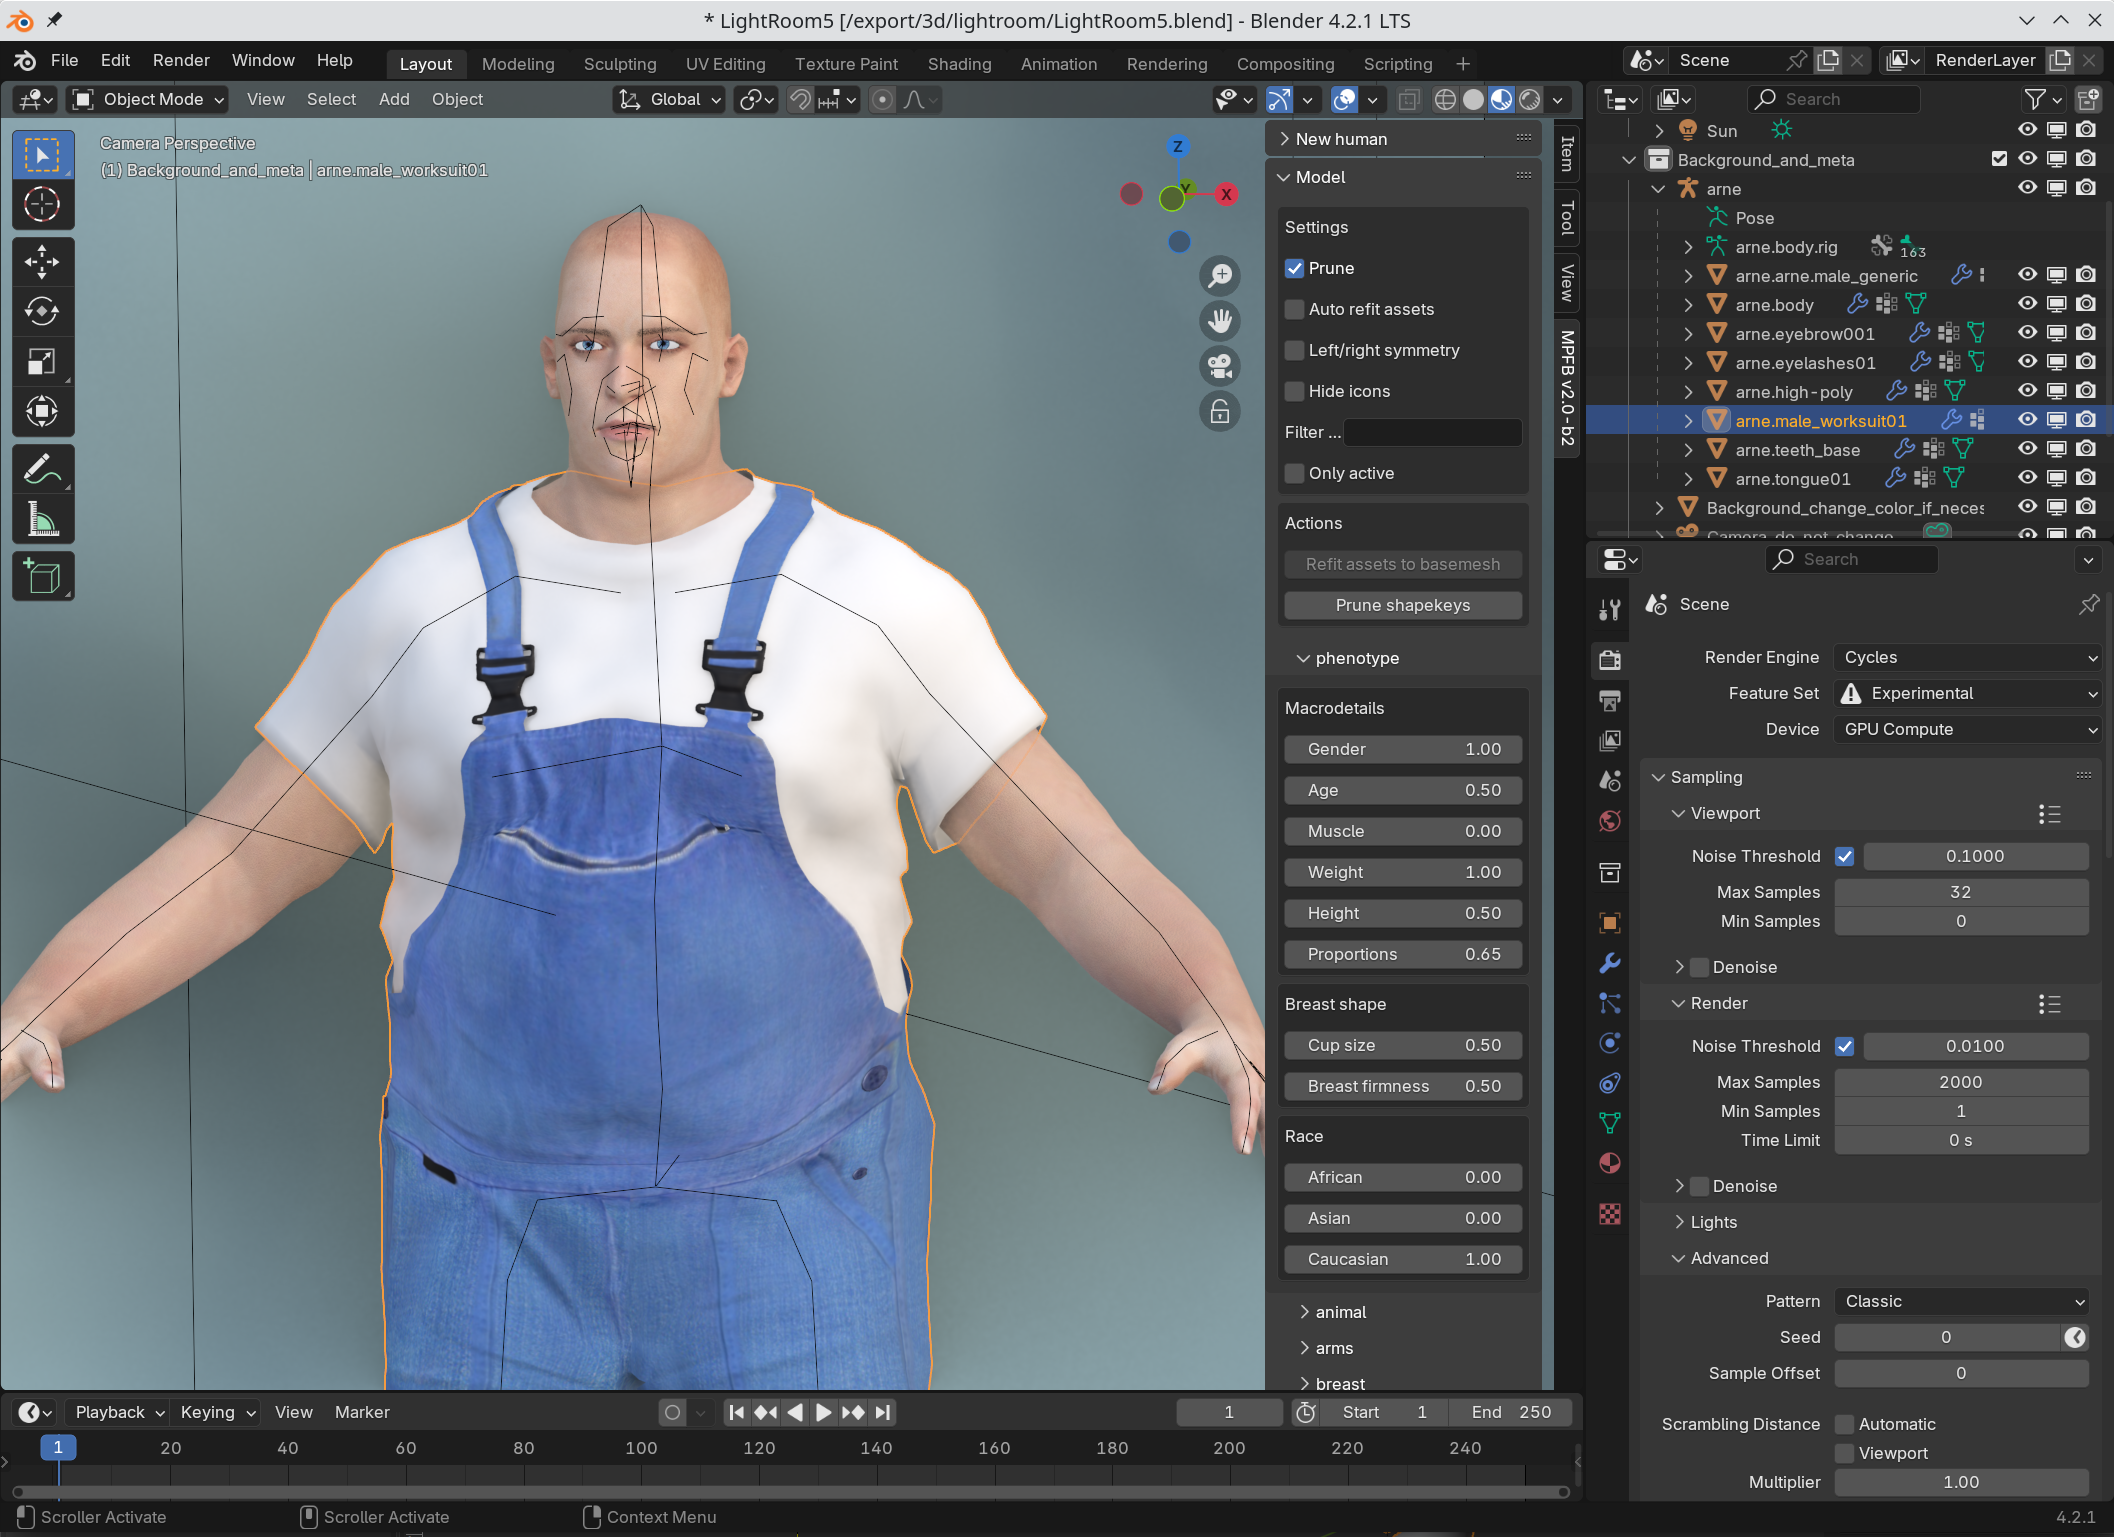Click the viewport pan hand icon

tap(1220, 321)
